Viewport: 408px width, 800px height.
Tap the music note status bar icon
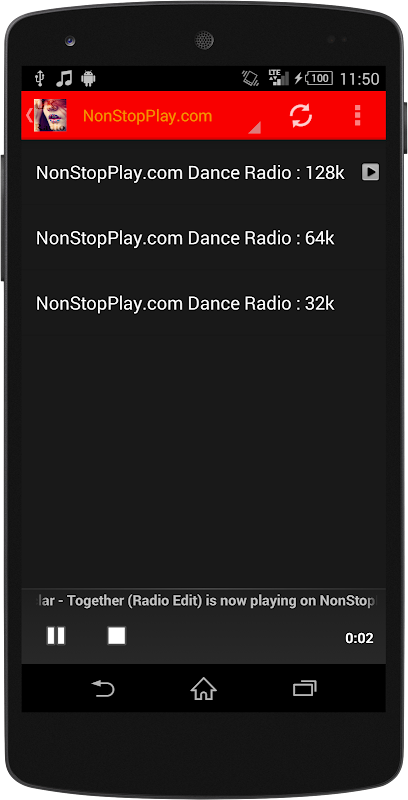64,78
